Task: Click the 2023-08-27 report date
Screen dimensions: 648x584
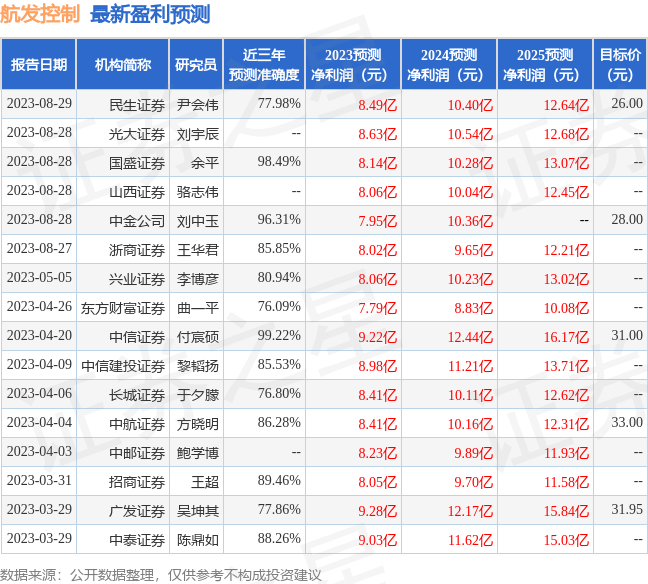Action: (39, 248)
